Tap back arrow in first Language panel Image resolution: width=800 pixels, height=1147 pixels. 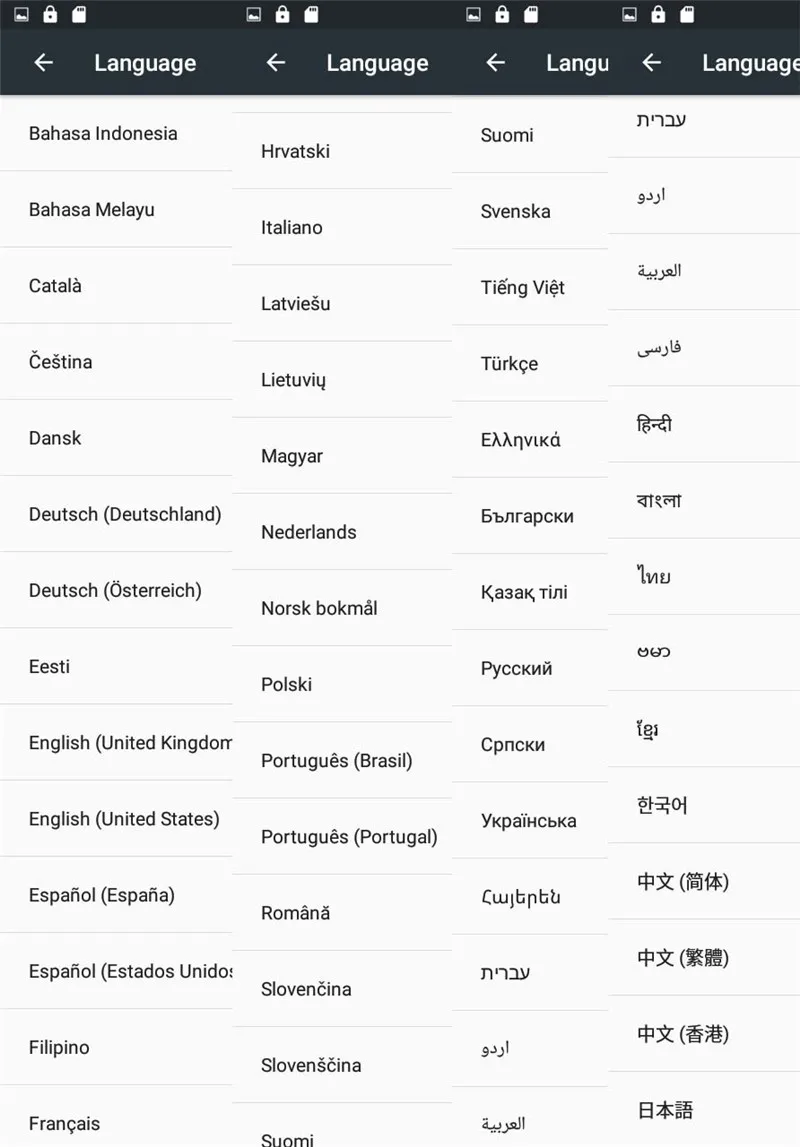pos(44,63)
